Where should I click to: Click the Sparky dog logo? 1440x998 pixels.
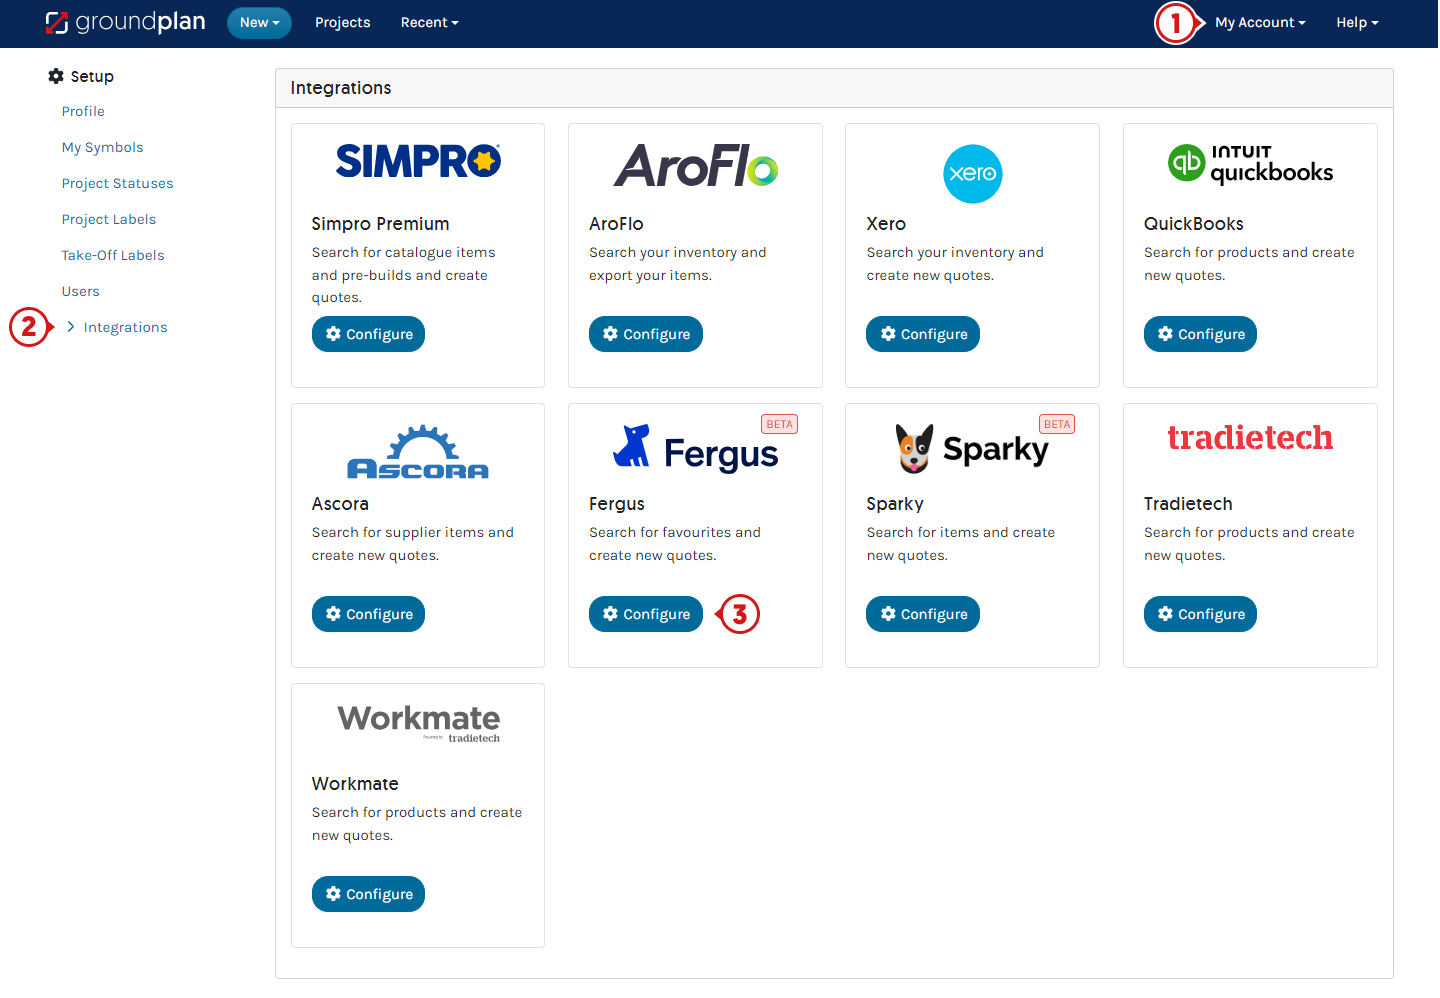(914, 448)
